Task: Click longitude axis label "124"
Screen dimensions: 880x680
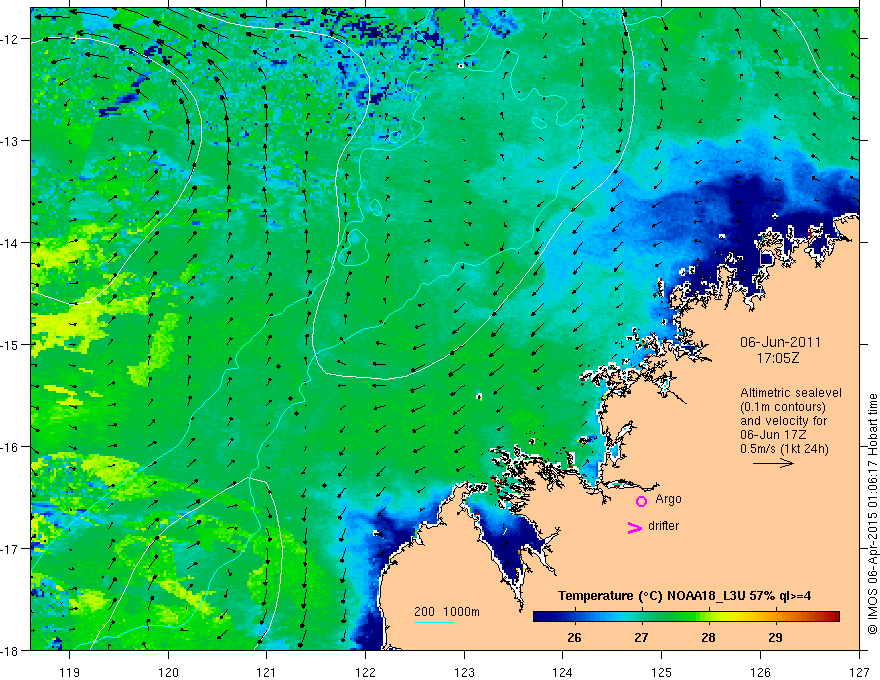Action: click(563, 672)
